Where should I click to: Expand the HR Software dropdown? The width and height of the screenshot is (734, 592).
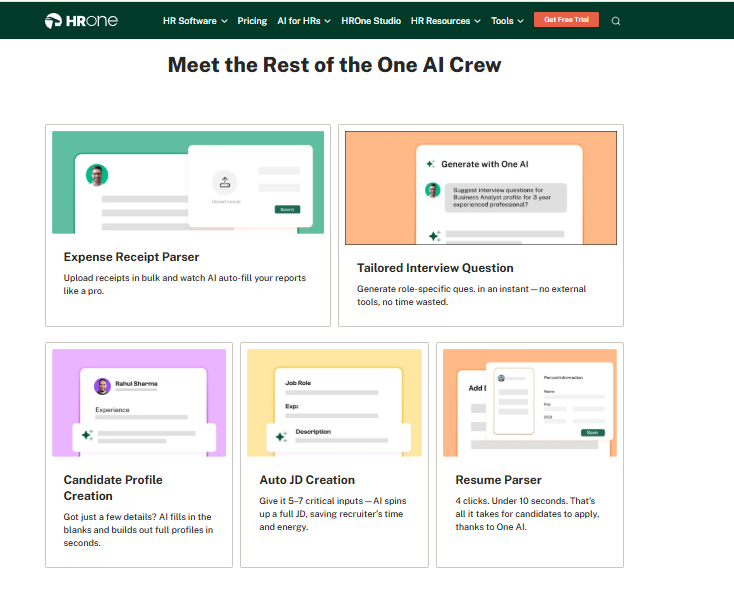pyautogui.click(x=195, y=21)
